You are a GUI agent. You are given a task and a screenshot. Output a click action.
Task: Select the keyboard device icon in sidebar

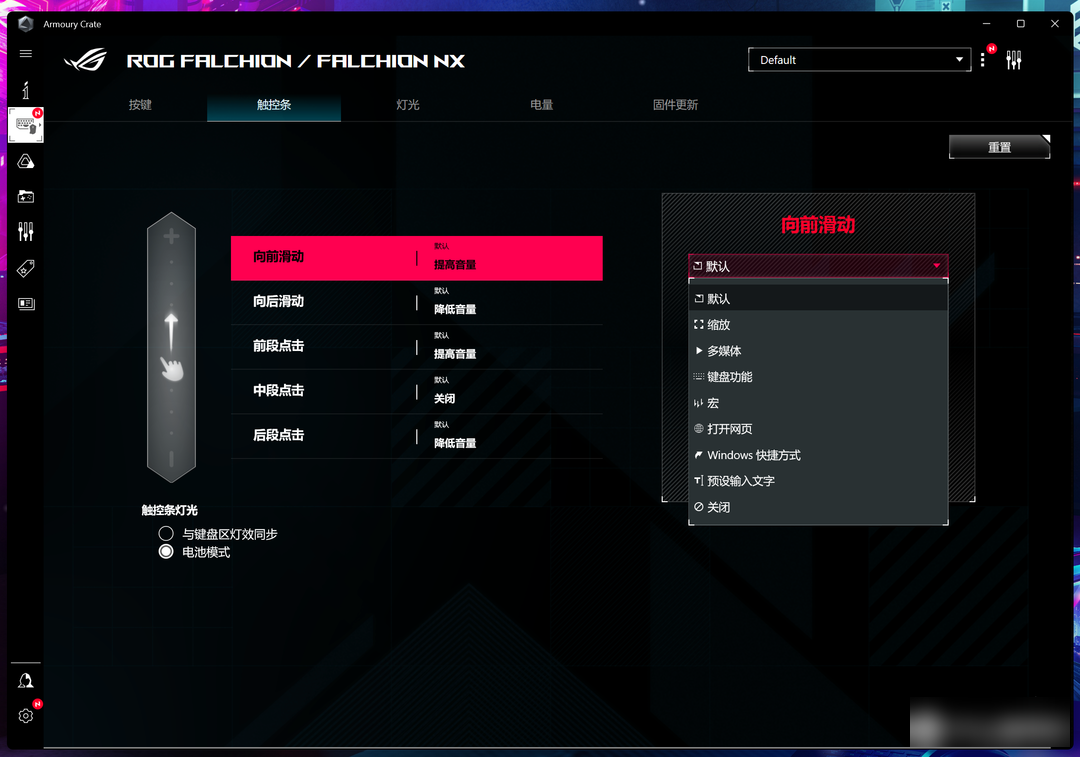(25, 125)
